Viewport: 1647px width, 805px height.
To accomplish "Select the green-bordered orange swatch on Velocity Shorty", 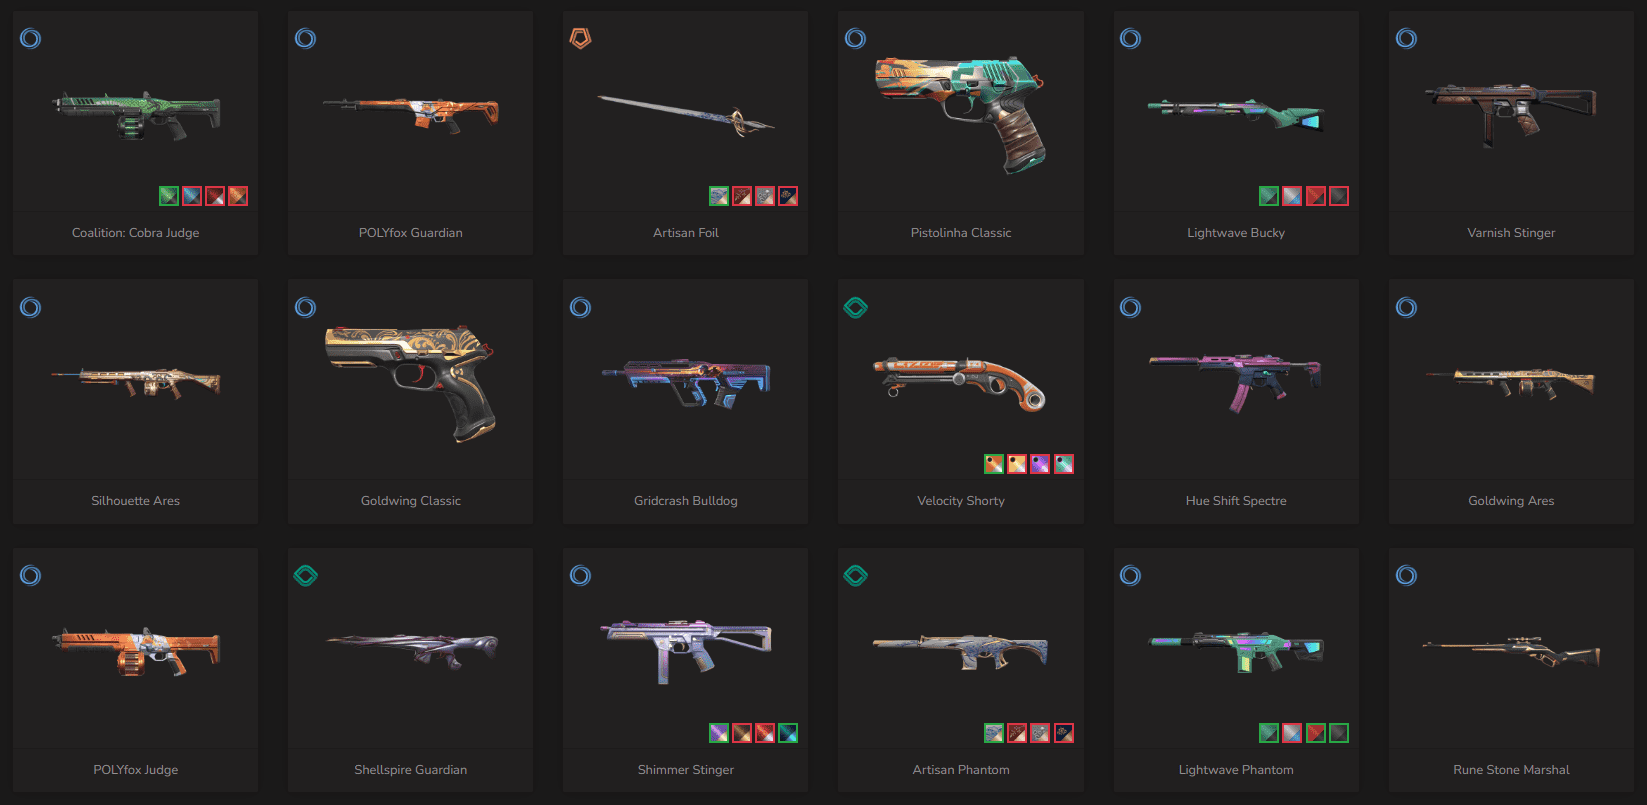I will [993, 464].
